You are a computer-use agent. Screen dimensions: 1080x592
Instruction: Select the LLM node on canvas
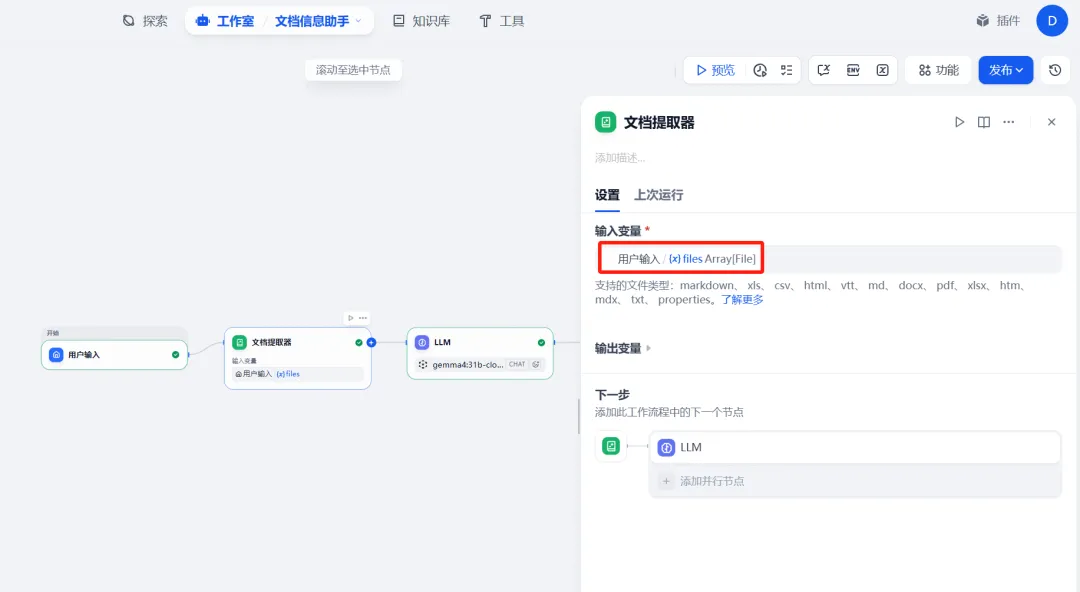[480, 354]
